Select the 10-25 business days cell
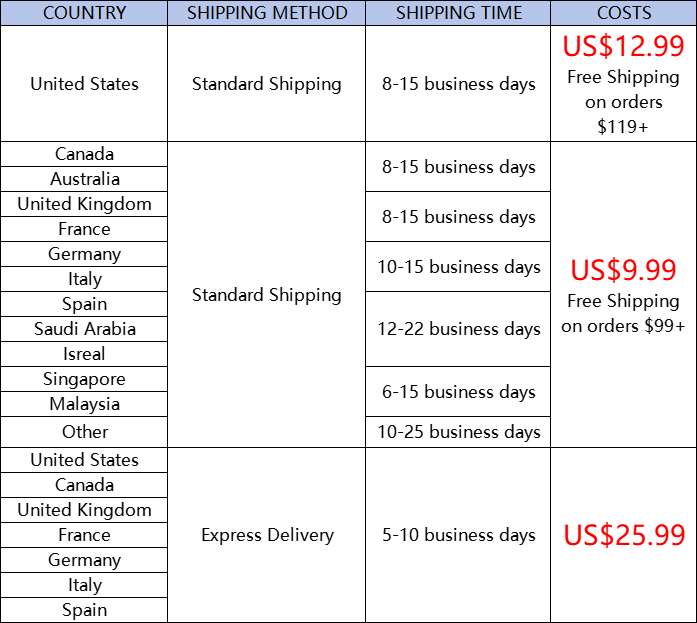The image size is (697, 623). pyautogui.click(x=458, y=432)
